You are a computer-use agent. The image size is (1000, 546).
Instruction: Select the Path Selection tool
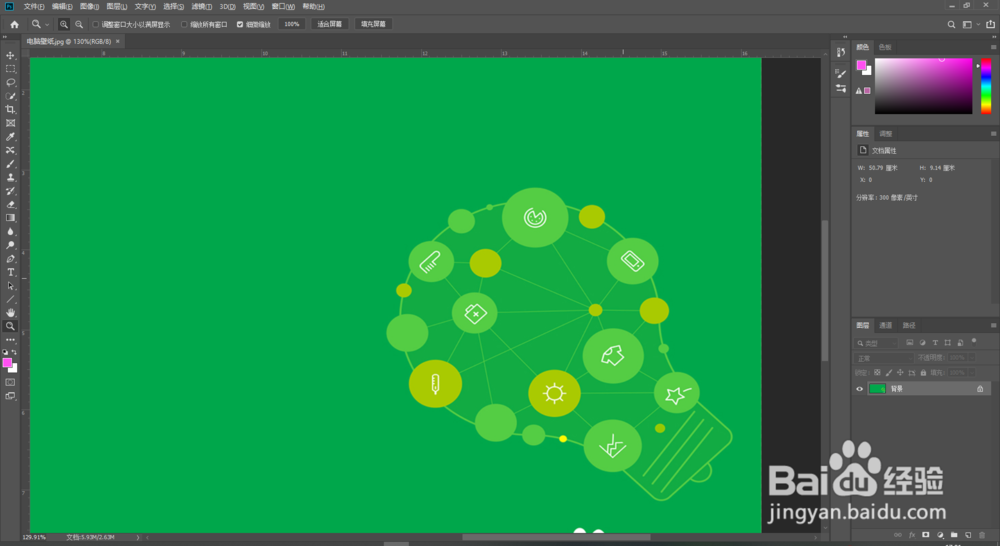tap(10, 286)
